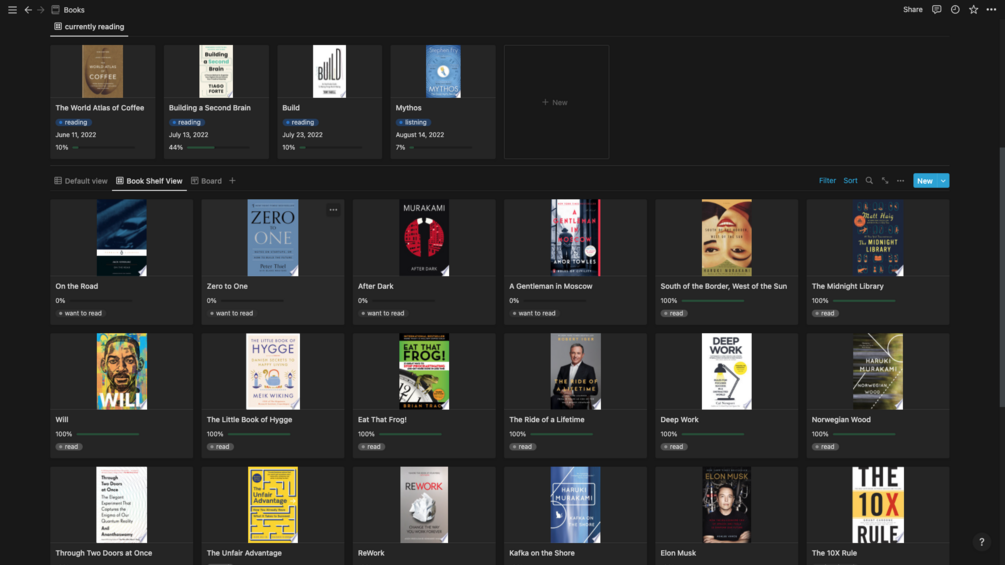The width and height of the screenshot is (1005, 565).
Task: Click the date 'August 14, 2022'
Action: (x=420, y=135)
